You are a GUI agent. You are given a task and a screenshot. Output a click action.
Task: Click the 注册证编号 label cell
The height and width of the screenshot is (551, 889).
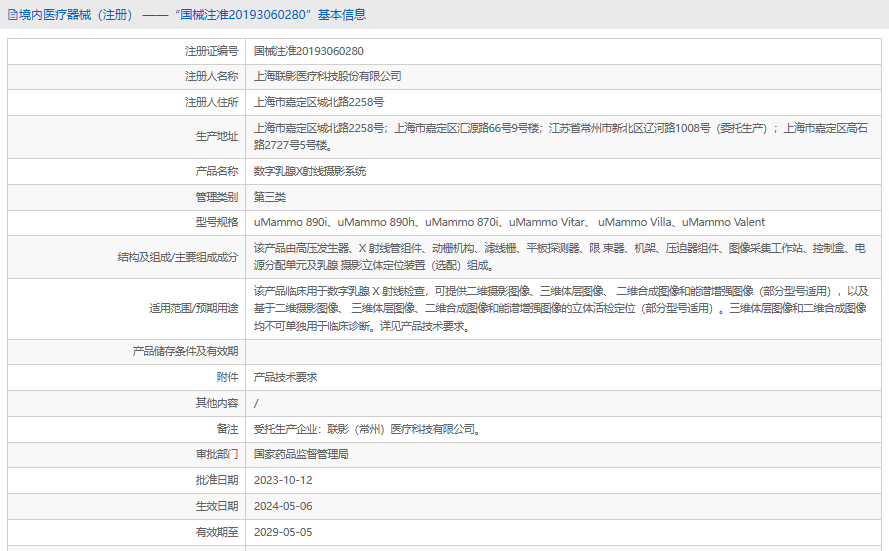tap(211, 51)
